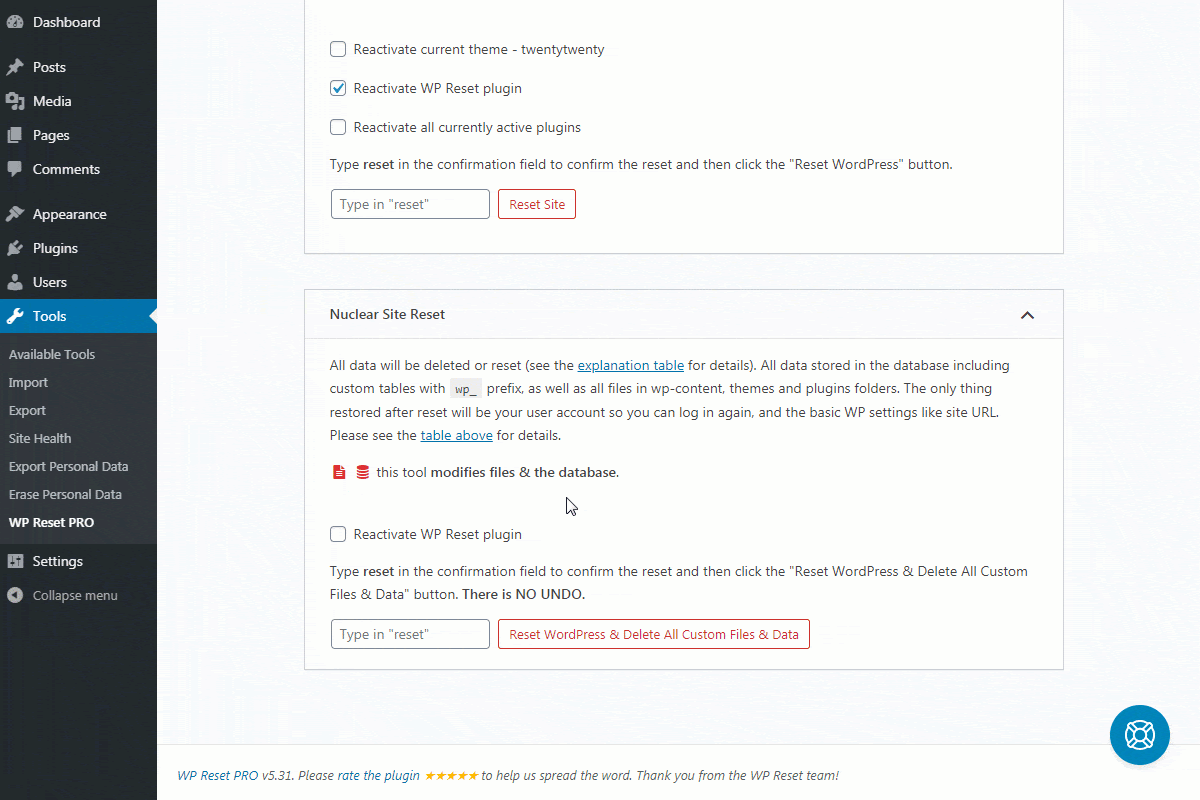1200x800 pixels.
Task: Click the Users person icon
Action: [15, 282]
